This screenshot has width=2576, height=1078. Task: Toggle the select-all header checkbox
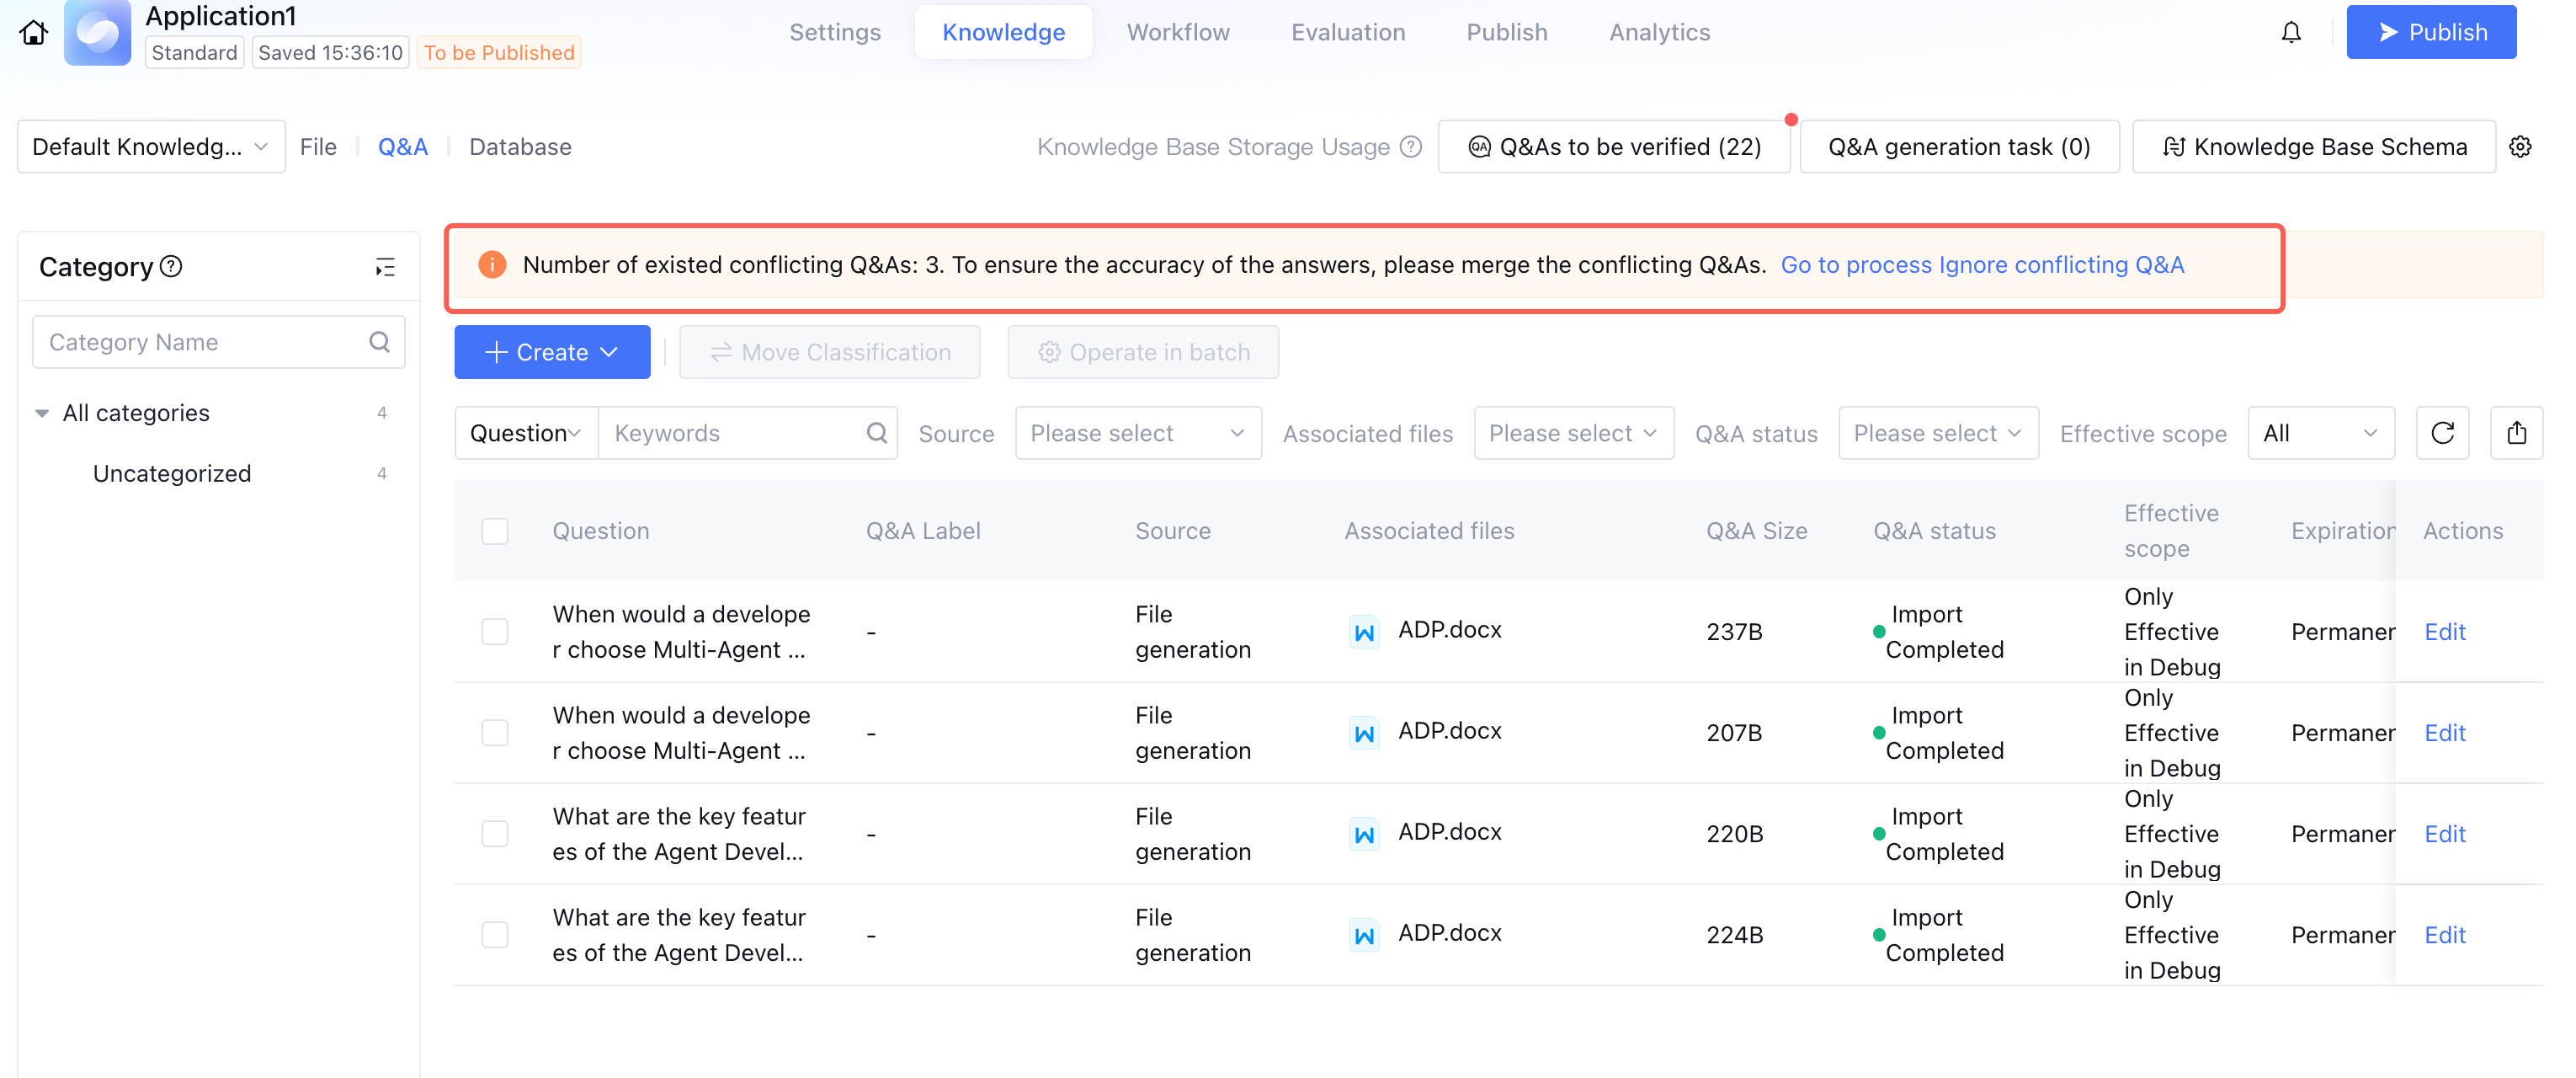495,531
